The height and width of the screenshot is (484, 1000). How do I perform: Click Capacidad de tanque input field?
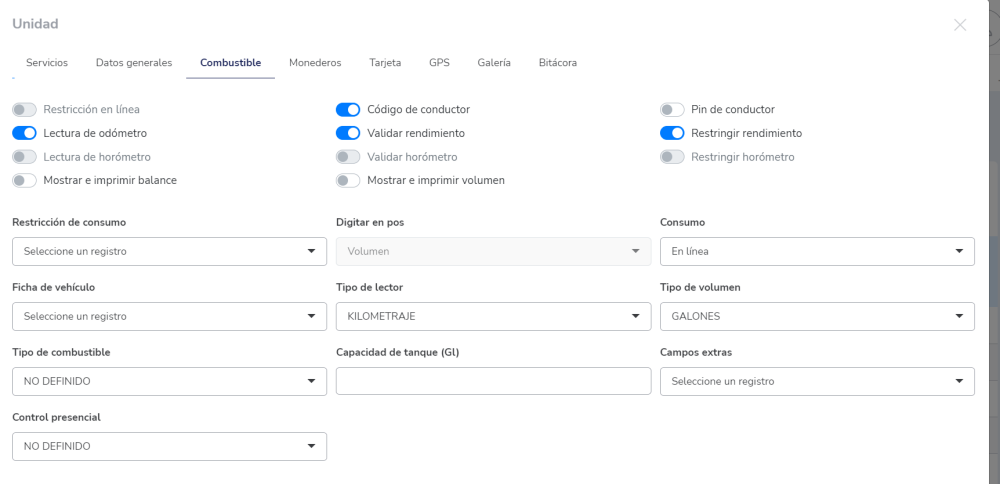click(x=493, y=382)
